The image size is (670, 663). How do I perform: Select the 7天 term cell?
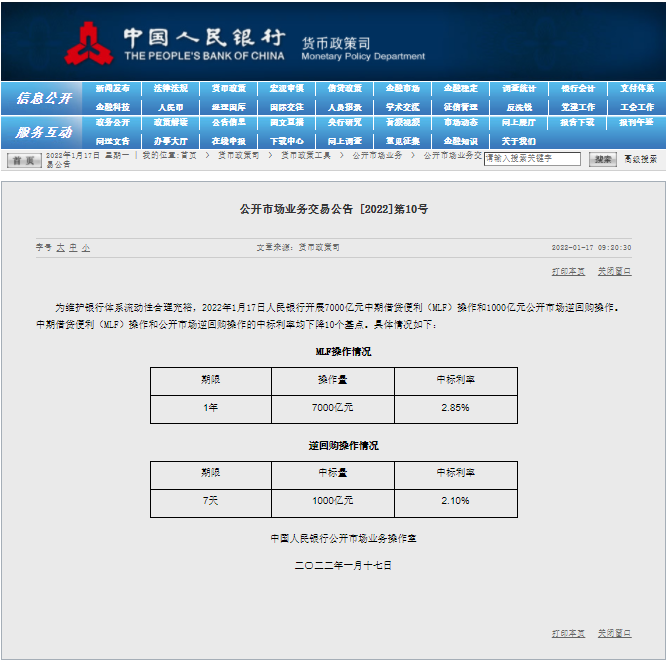(211, 502)
